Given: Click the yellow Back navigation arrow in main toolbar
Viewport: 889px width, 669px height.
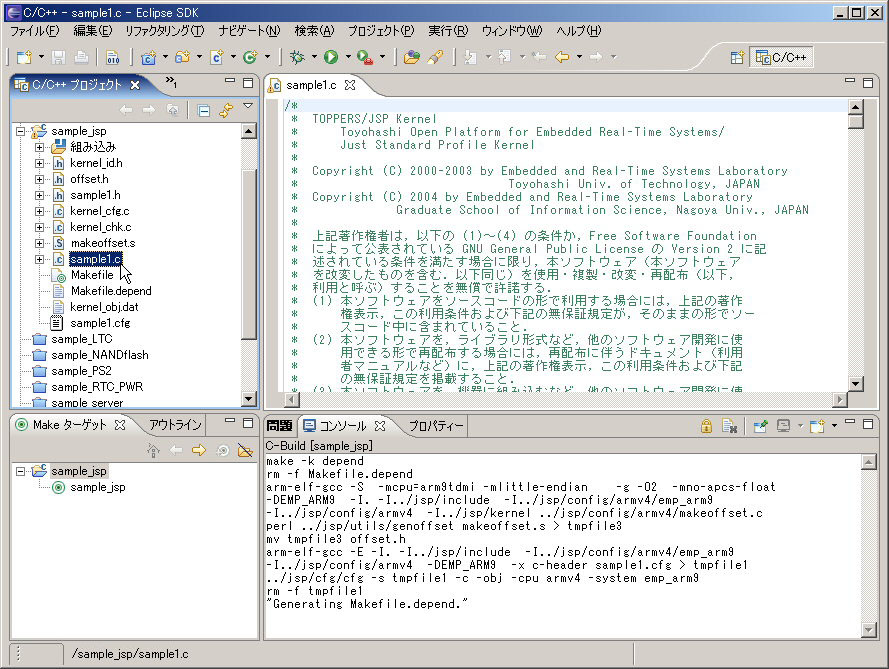Looking at the screenshot, I should pyautogui.click(x=562, y=57).
